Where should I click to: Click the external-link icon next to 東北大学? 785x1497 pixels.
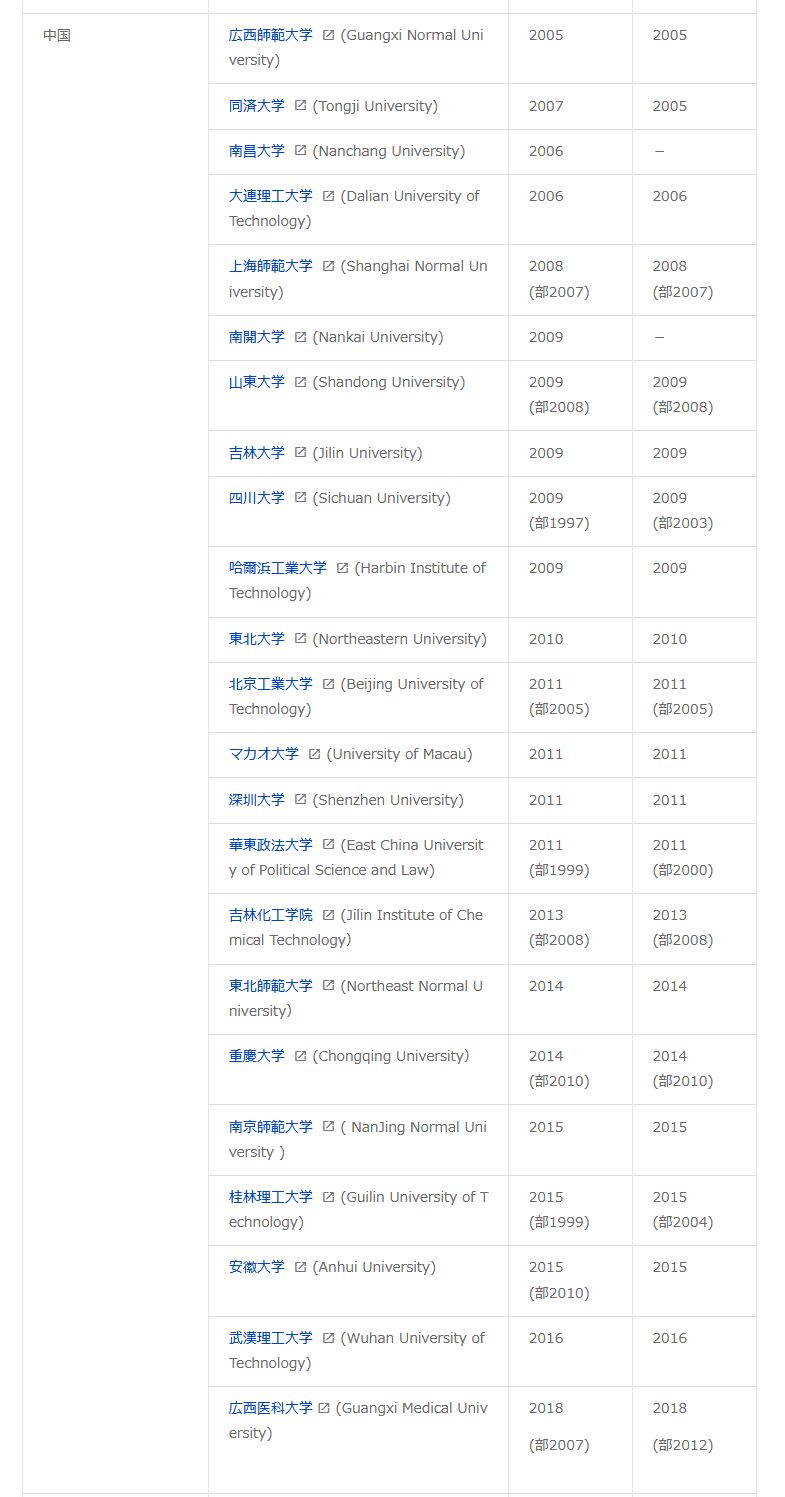click(x=300, y=639)
